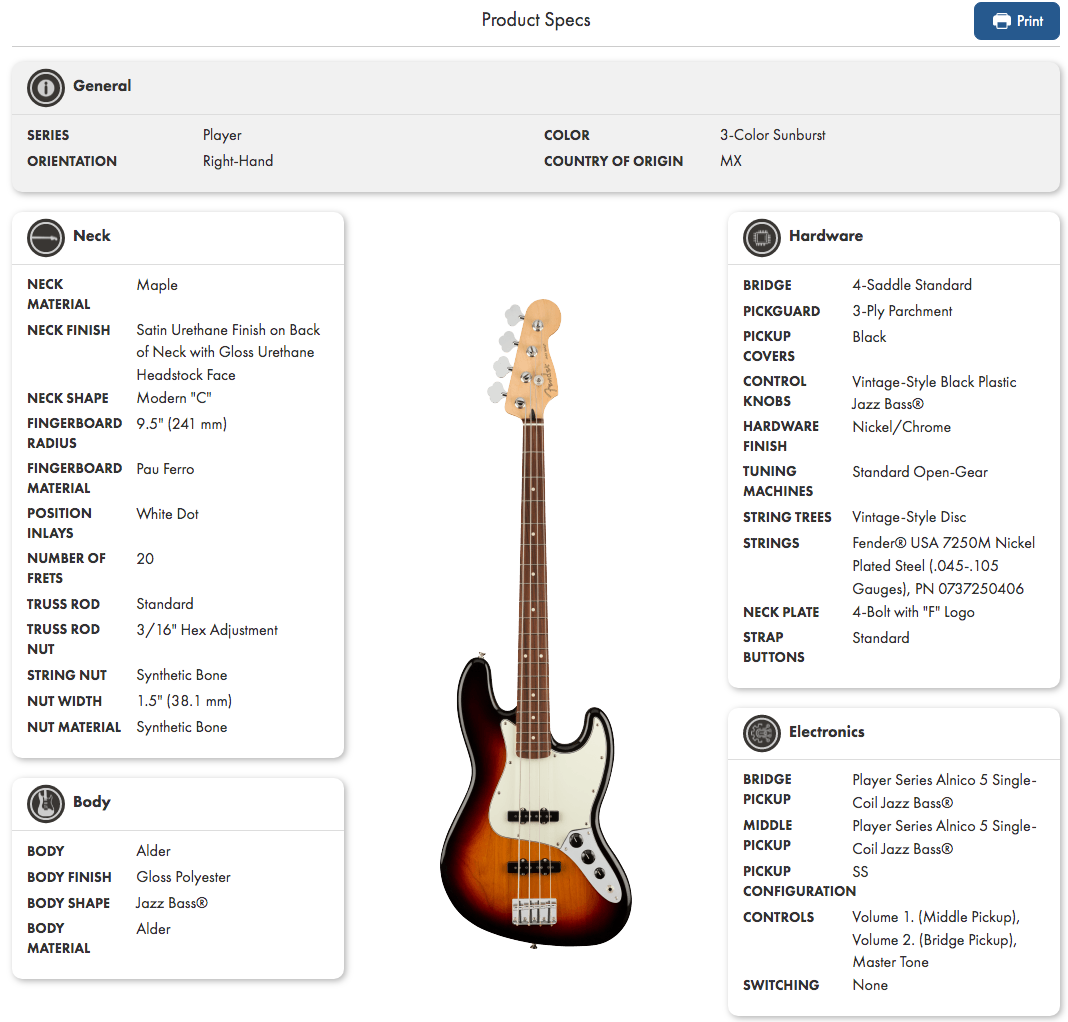Click the switching value "None"
The height and width of the screenshot is (1022, 1068).
tap(870, 985)
